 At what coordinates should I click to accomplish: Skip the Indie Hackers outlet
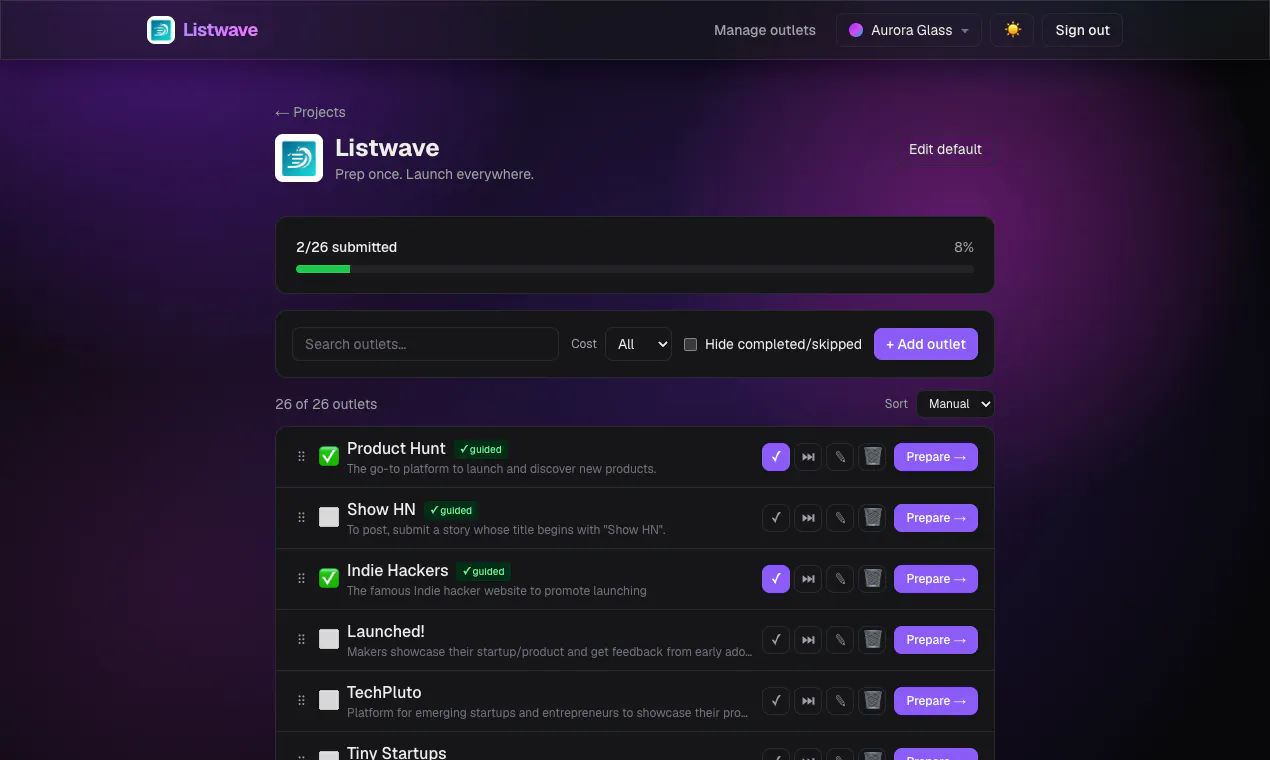point(808,579)
